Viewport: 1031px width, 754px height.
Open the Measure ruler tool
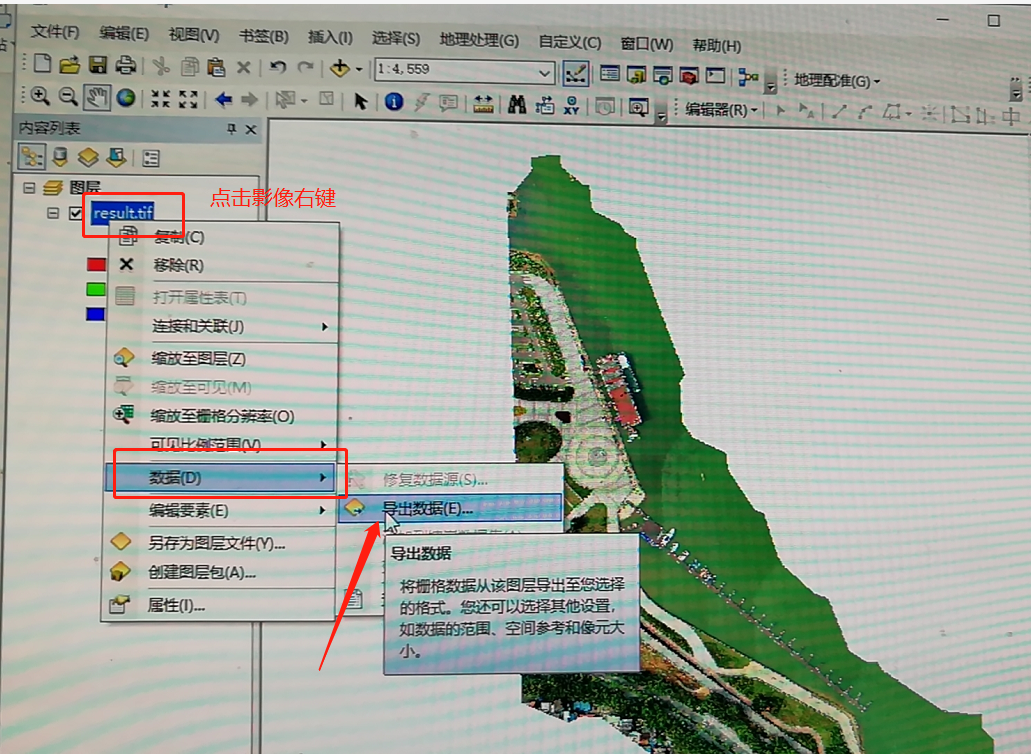click(x=483, y=103)
